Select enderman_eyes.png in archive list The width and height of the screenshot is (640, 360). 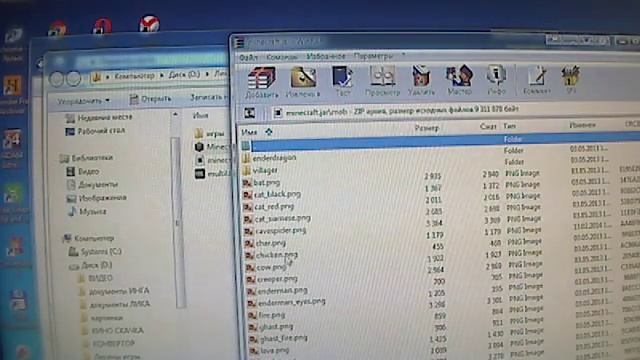287,303
